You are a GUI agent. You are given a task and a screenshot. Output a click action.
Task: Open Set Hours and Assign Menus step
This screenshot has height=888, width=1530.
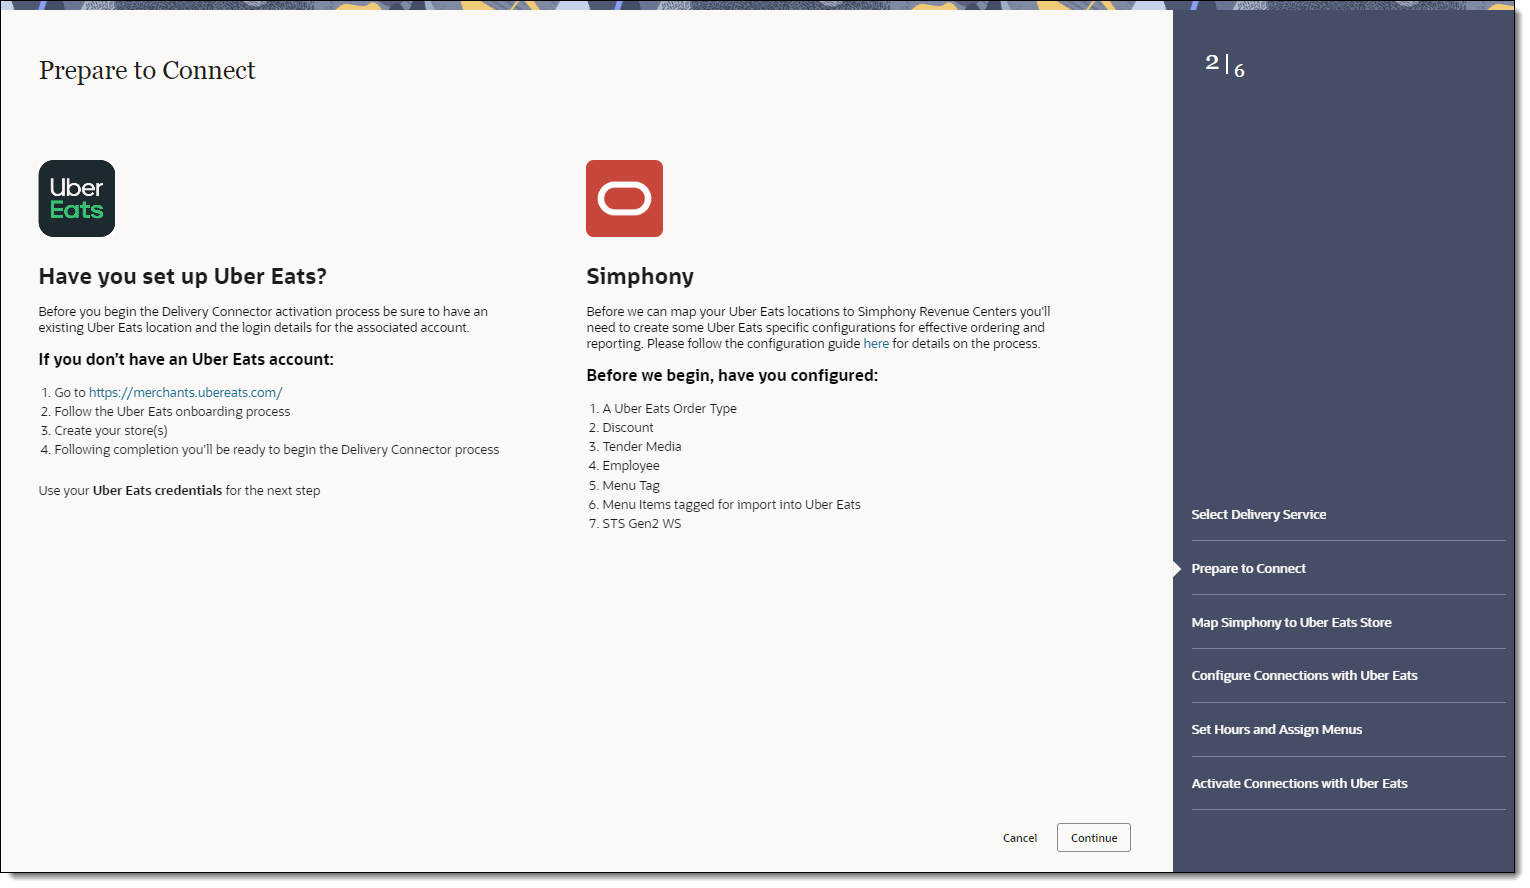[x=1277, y=730]
